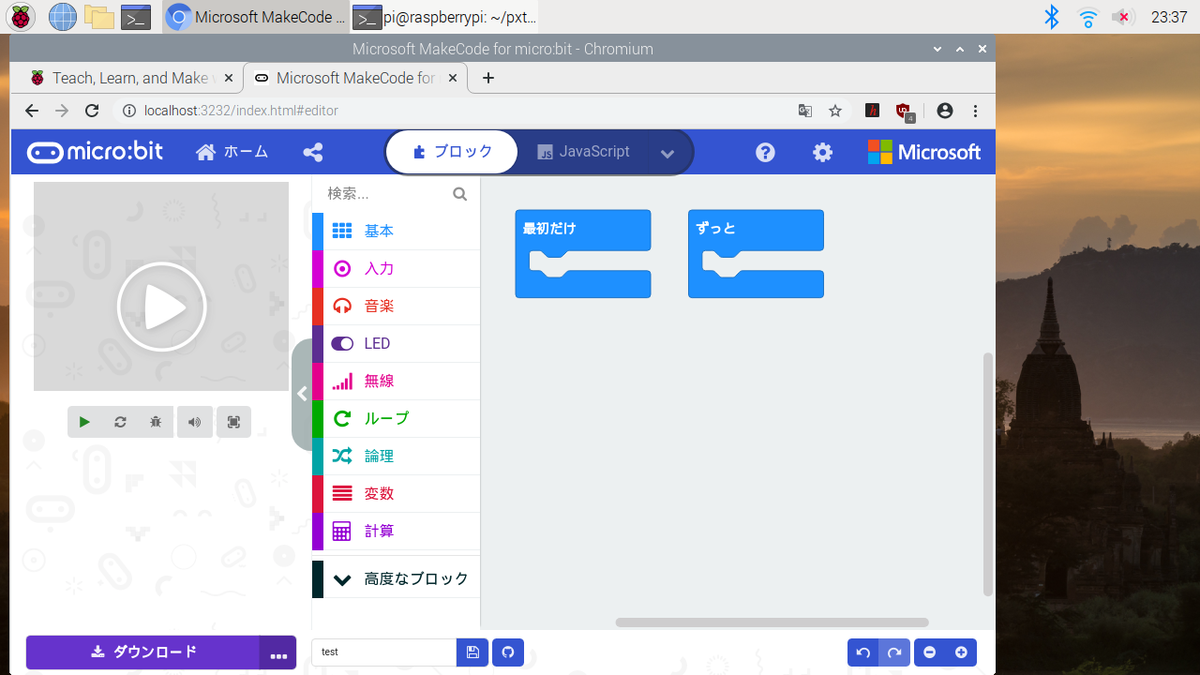This screenshot has width=1200, height=675.
Task: Launch simulator in full screen
Action: 233,422
